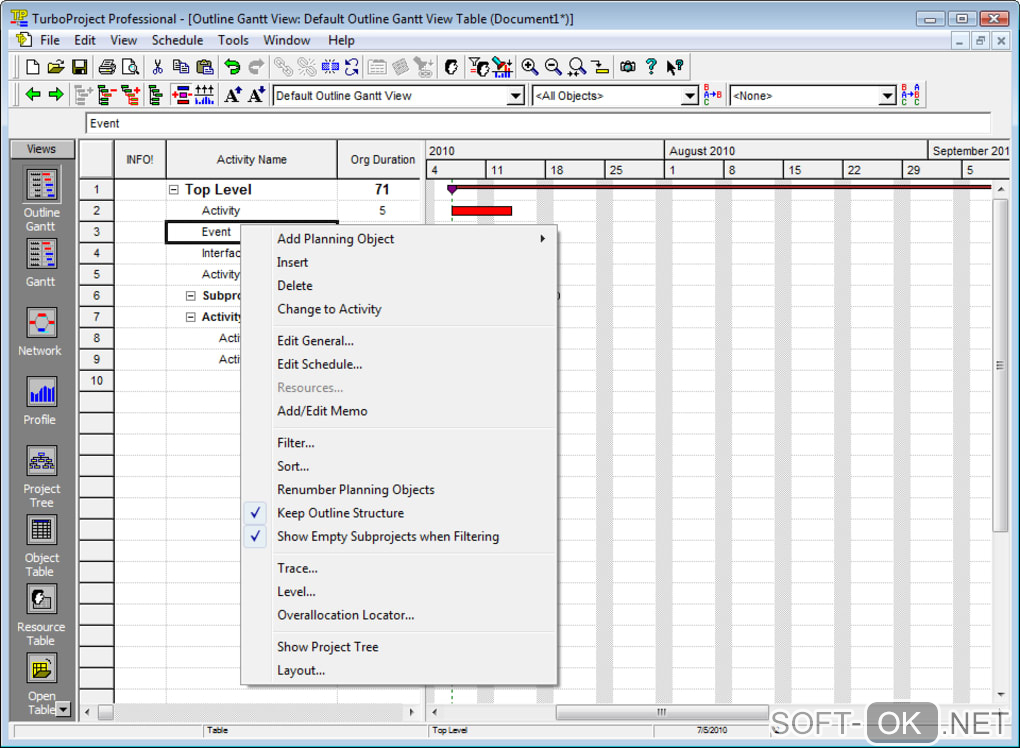Click the Gantt chart horizontal scrollbar thumb
Viewport: 1020px width, 748px height.
click(662, 712)
